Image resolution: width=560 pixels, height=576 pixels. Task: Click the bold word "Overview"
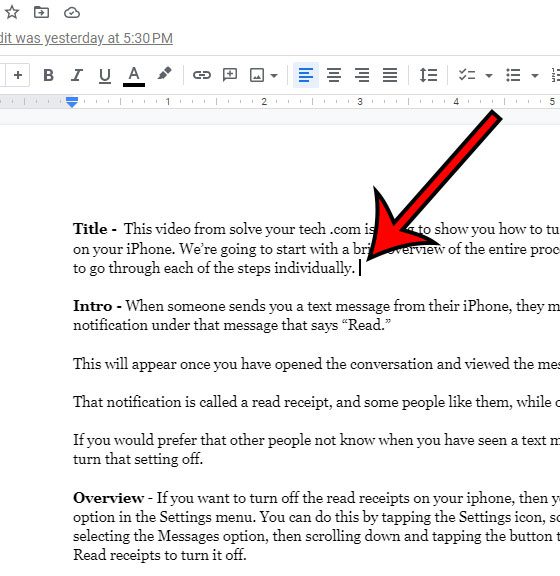108,498
